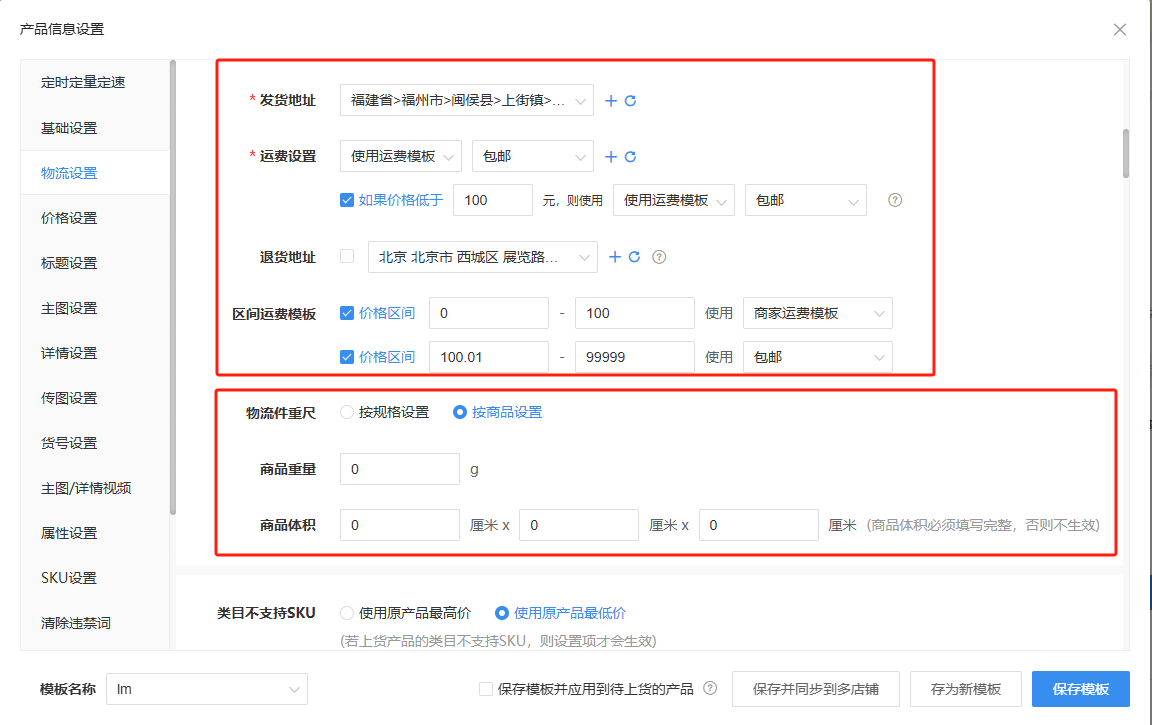Screen dimensions: 1152x725
Task: Toggle 如果价格低于 checkbox
Action: coord(347,200)
